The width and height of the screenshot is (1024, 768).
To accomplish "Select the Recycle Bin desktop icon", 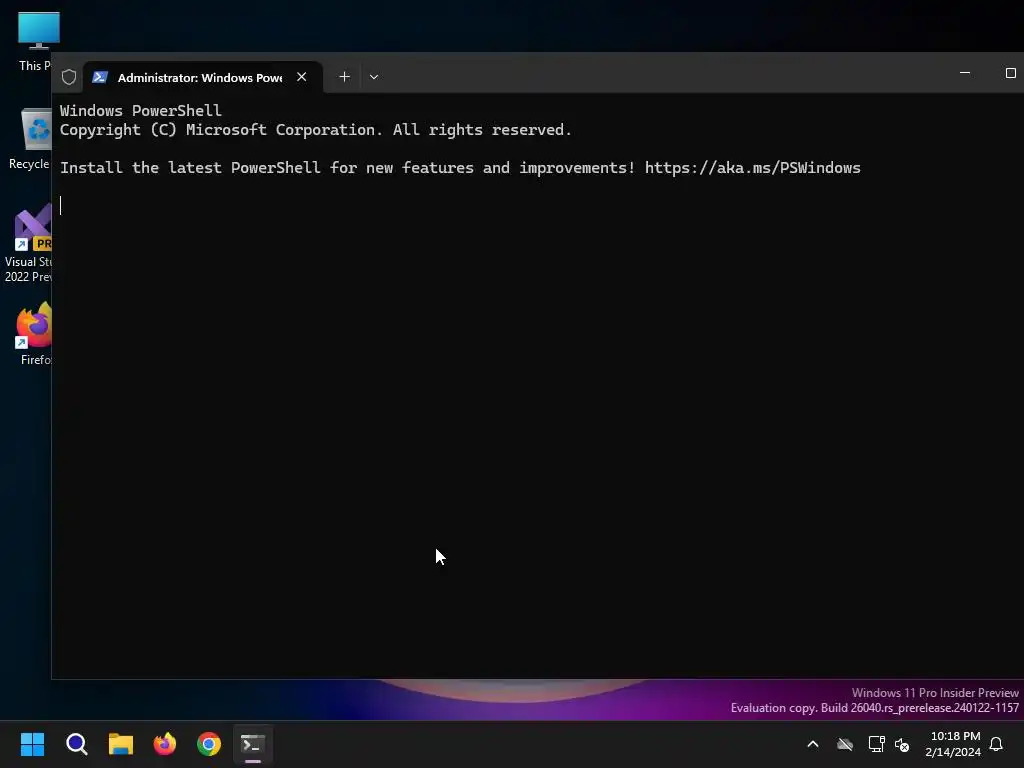I will tap(29, 139).
